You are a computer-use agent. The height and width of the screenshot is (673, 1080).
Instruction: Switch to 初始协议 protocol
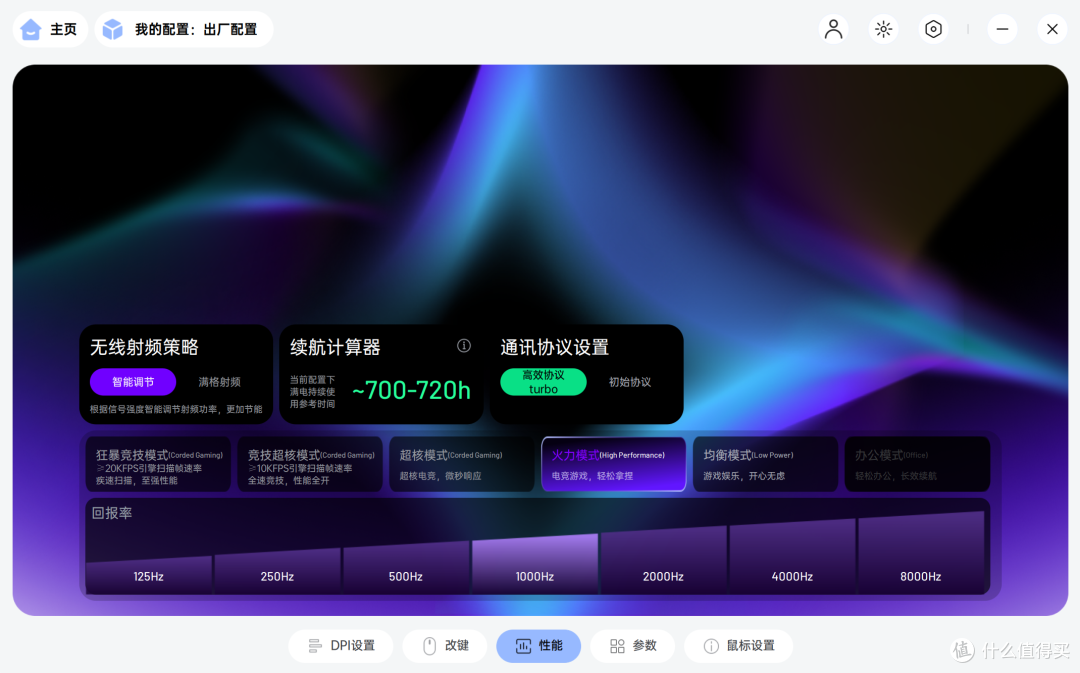630,382
